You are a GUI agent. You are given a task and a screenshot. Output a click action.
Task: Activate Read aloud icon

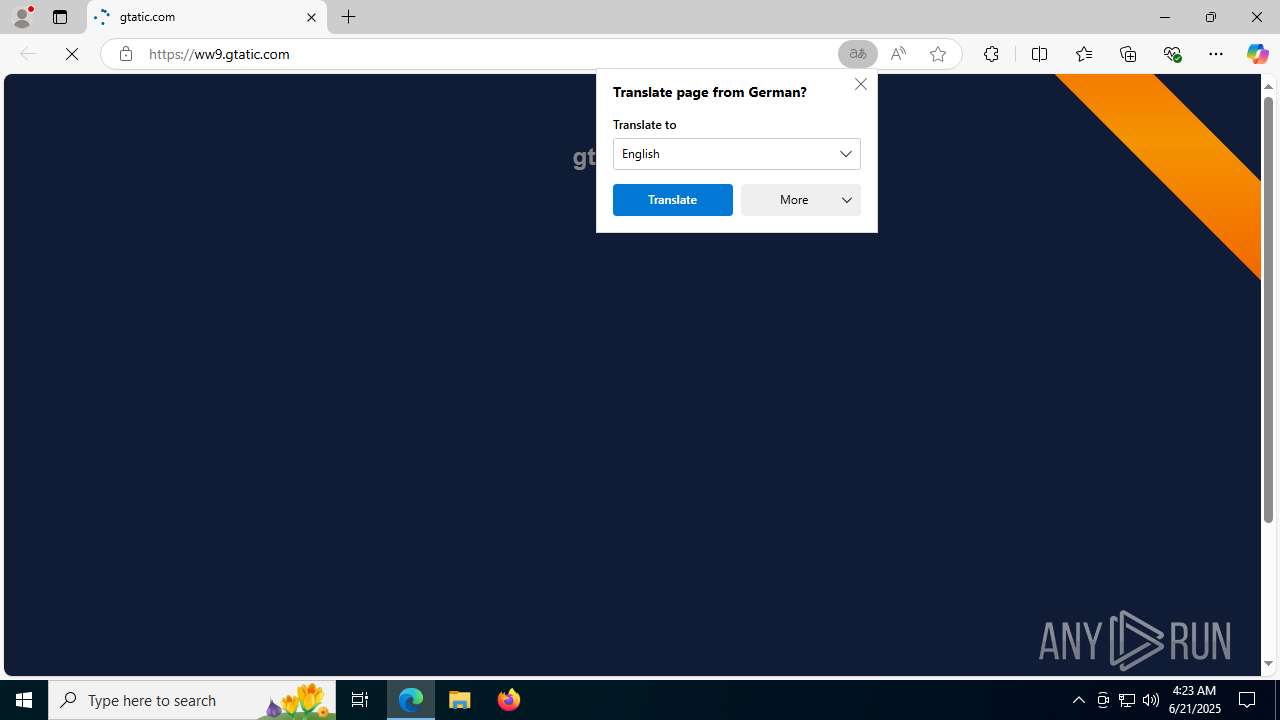[898, 54]
